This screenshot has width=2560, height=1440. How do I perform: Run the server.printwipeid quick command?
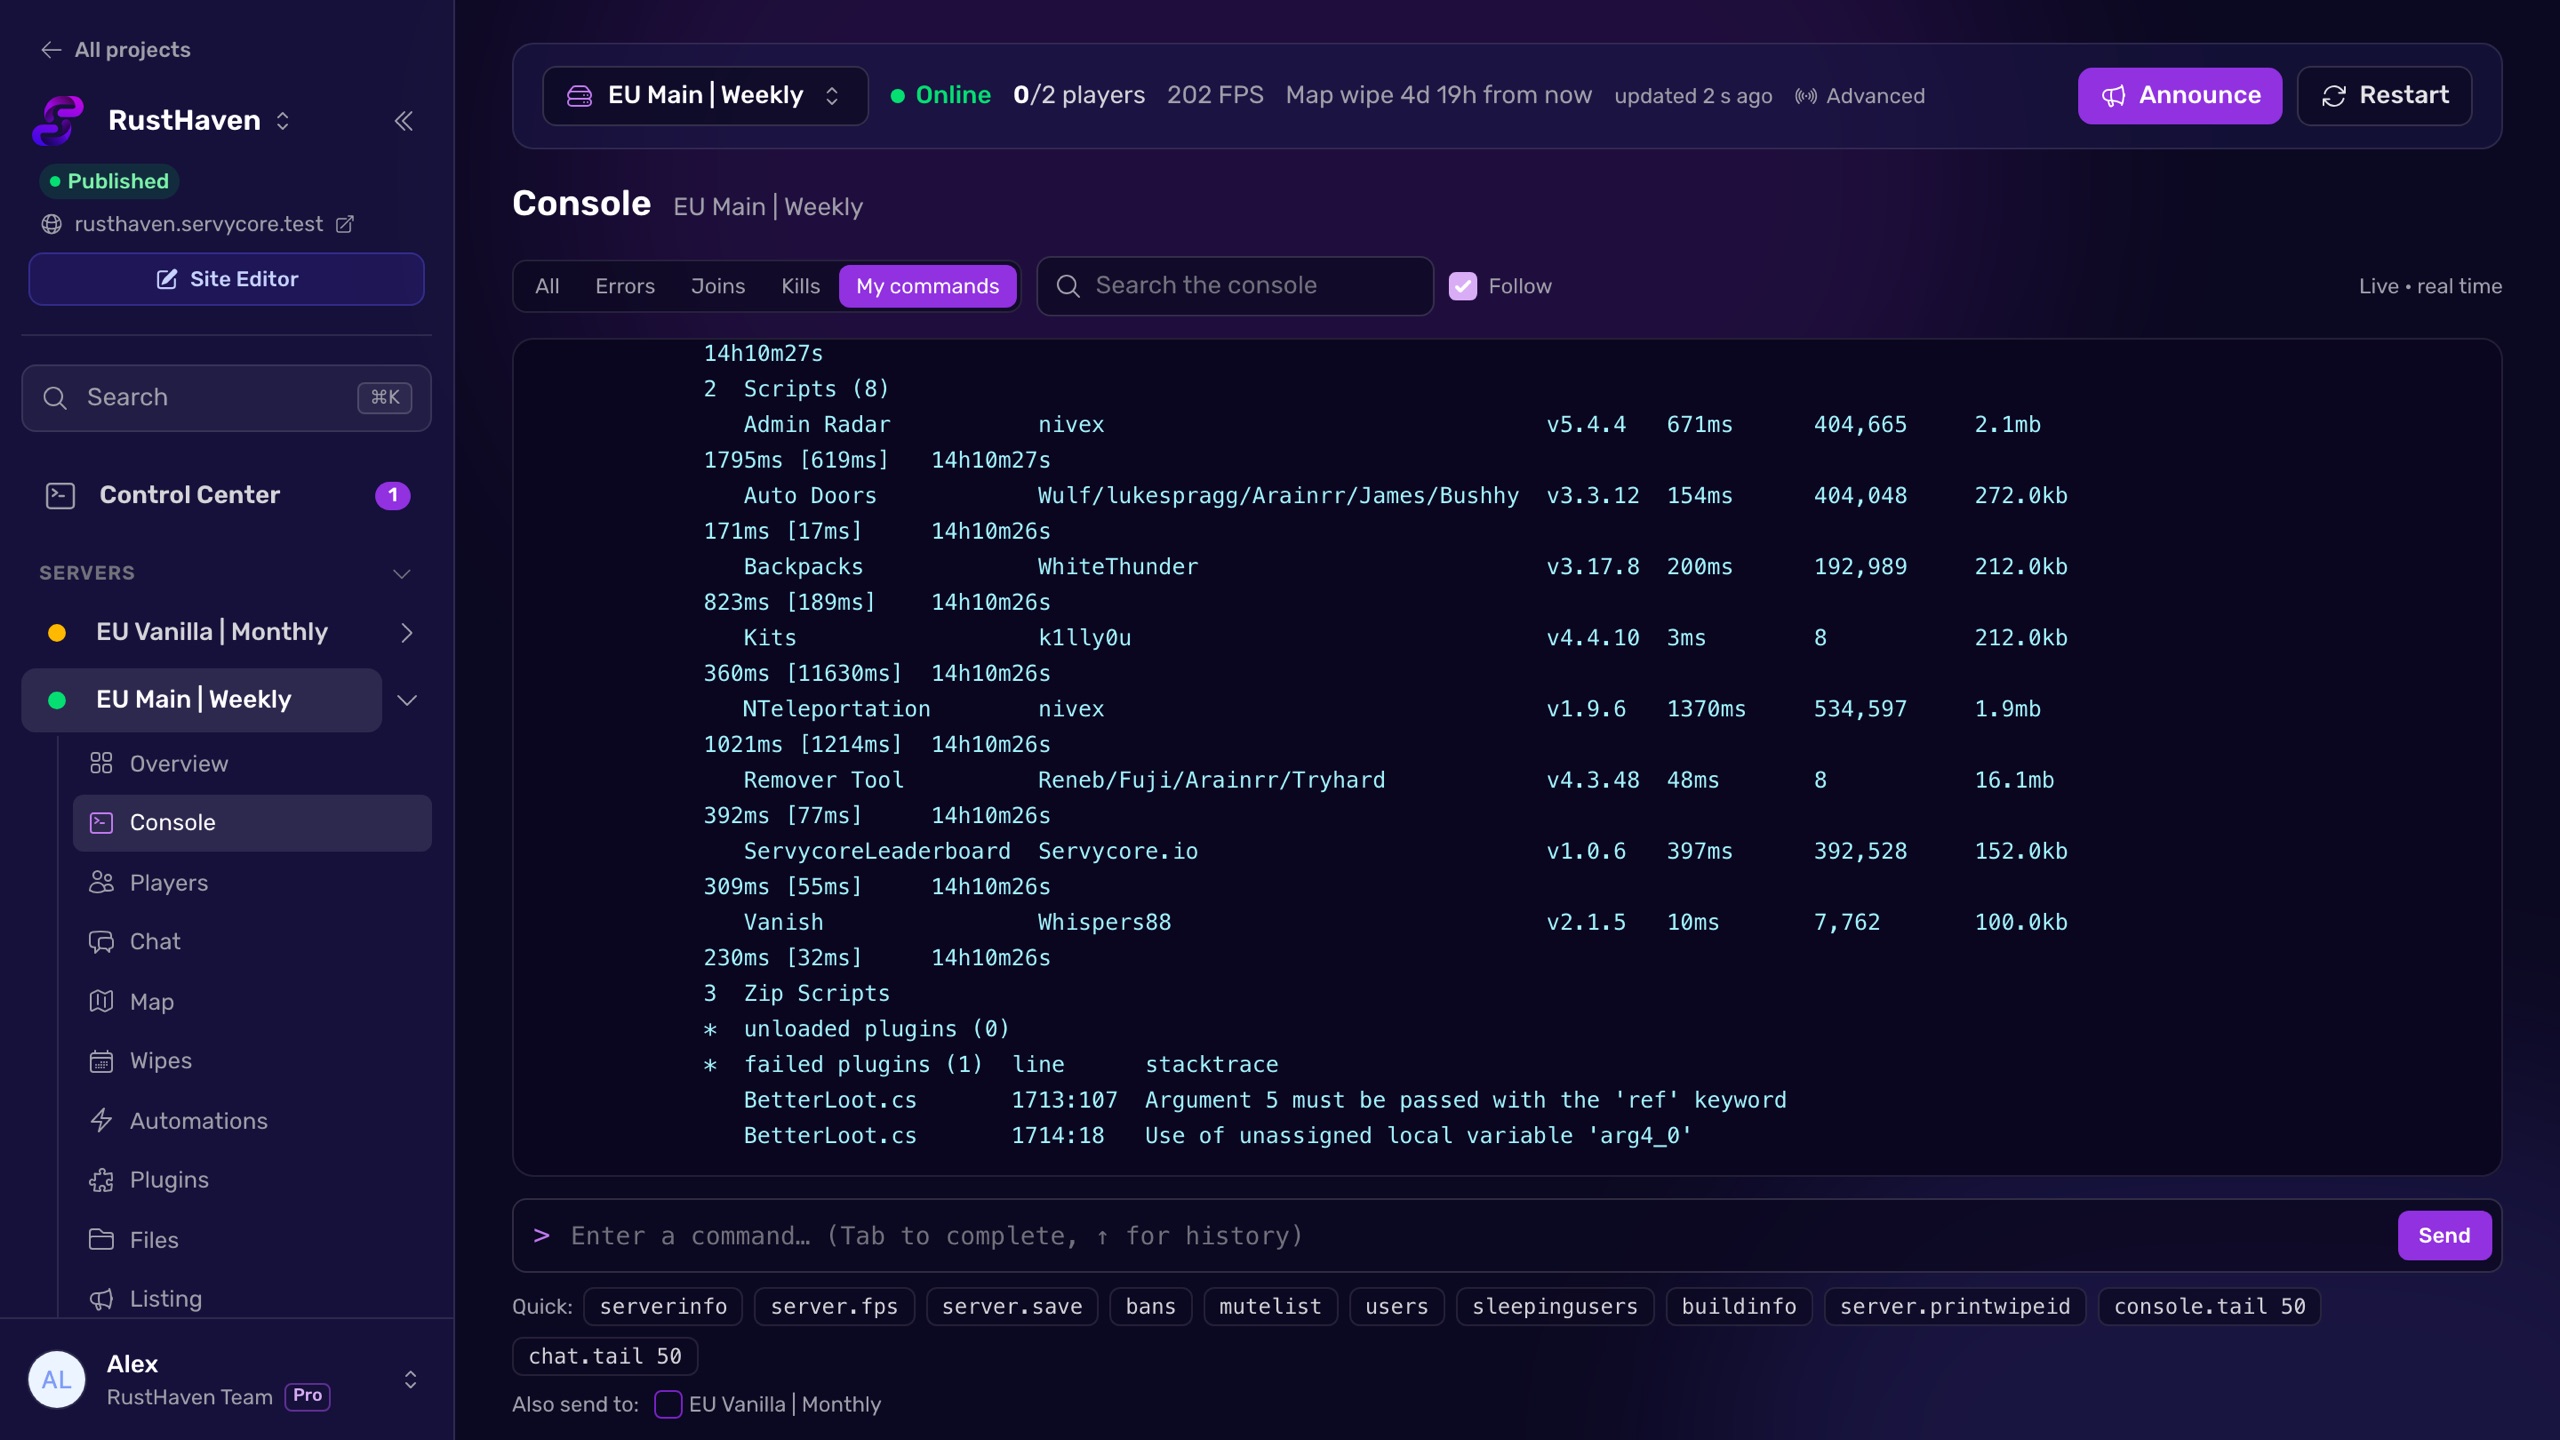click(x=1955, y=1306)
